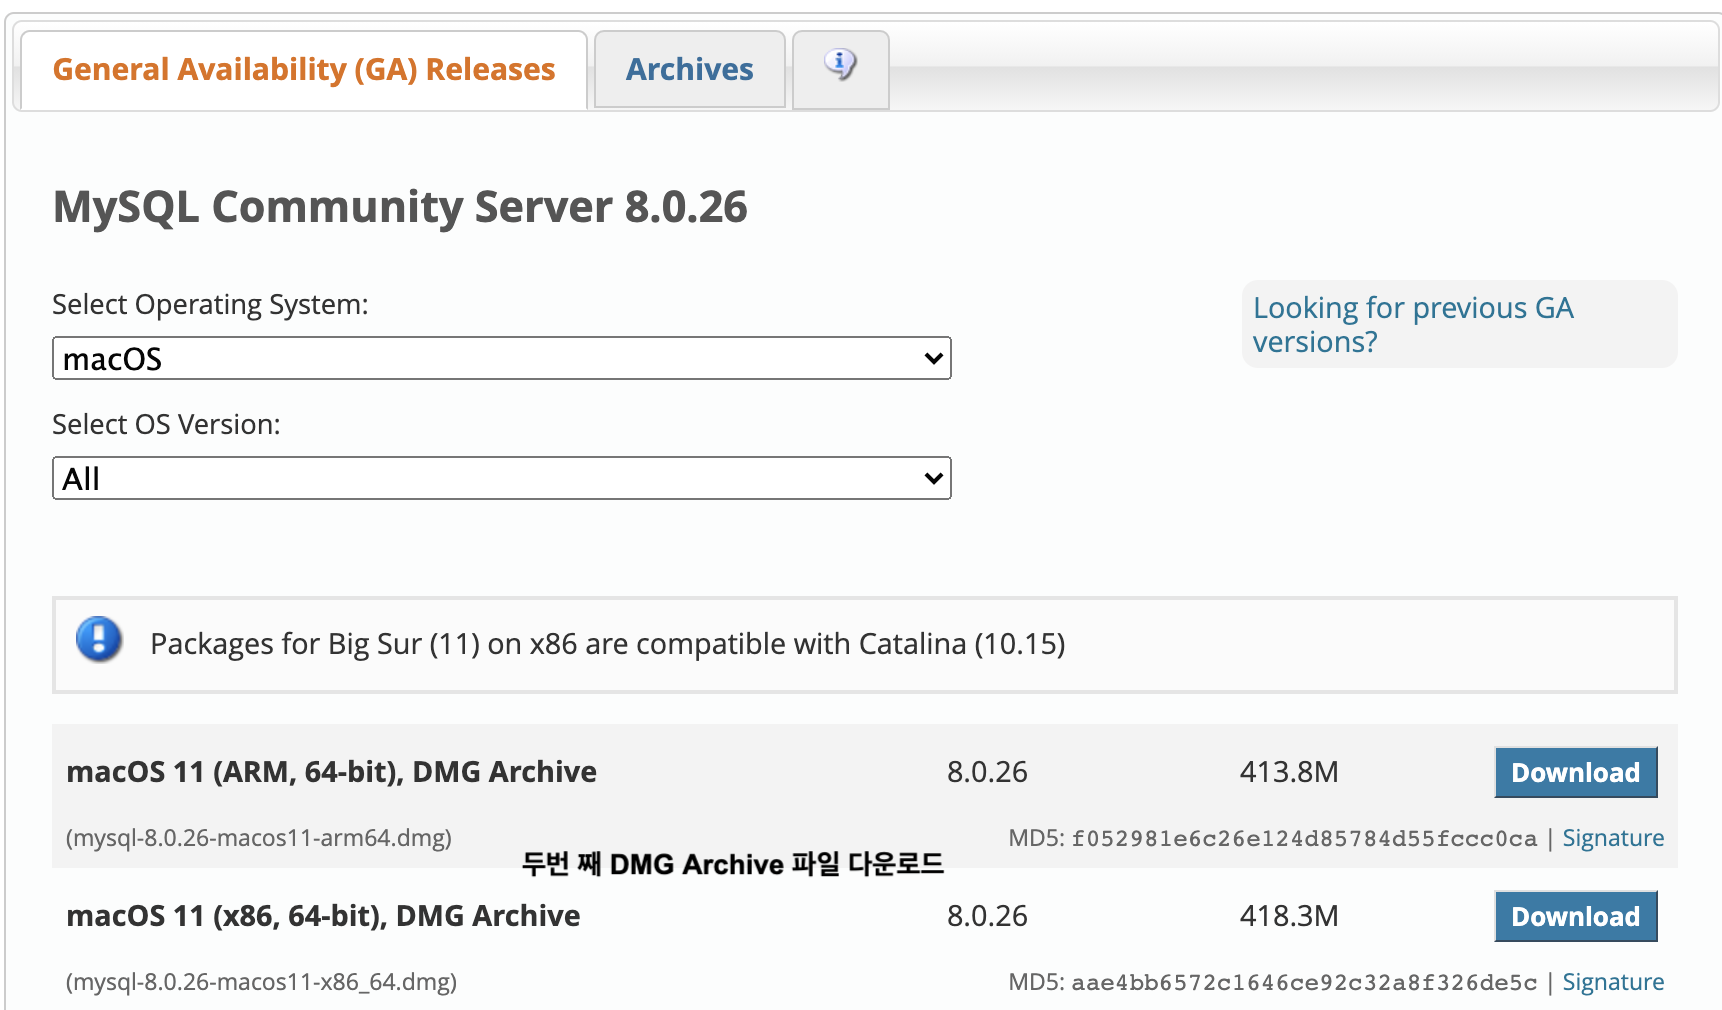Click the blue exclamation notice icon
The height and width of the screenshot is (1010, 1722).
click(99, 640)
